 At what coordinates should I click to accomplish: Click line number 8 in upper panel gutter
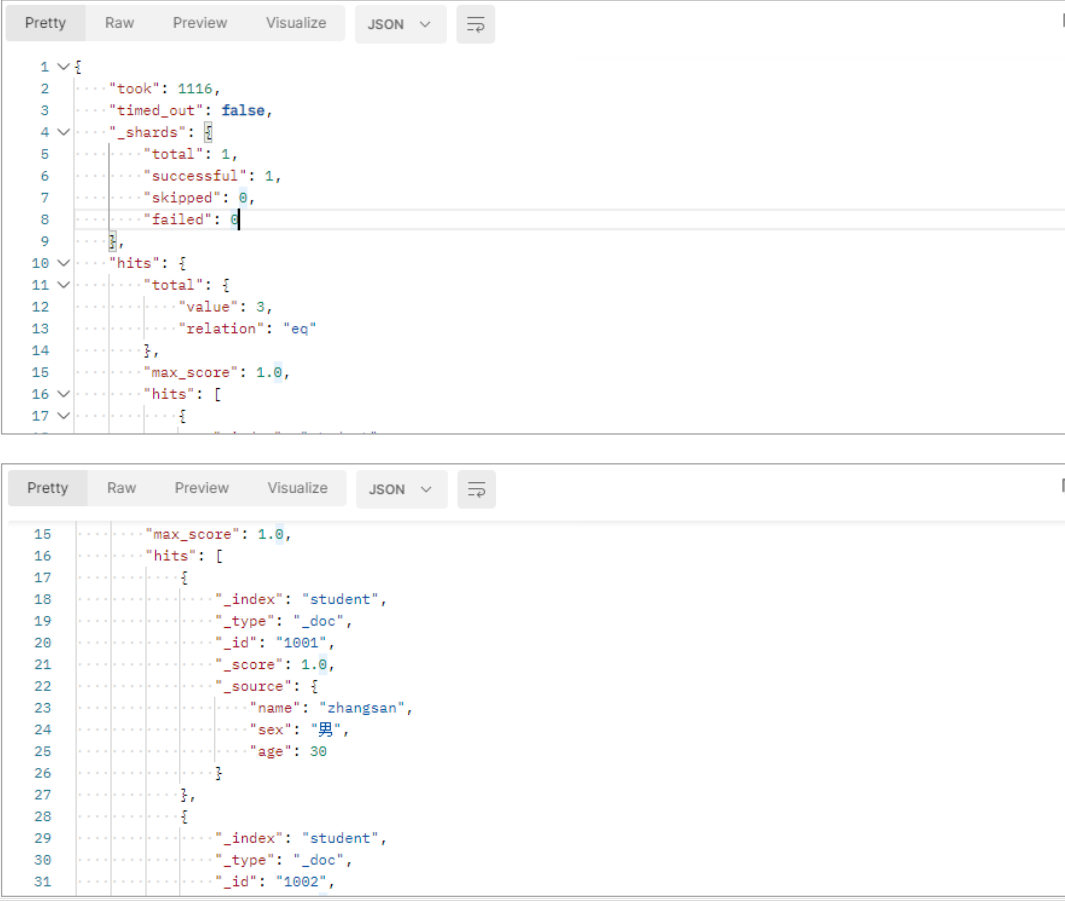45,219
